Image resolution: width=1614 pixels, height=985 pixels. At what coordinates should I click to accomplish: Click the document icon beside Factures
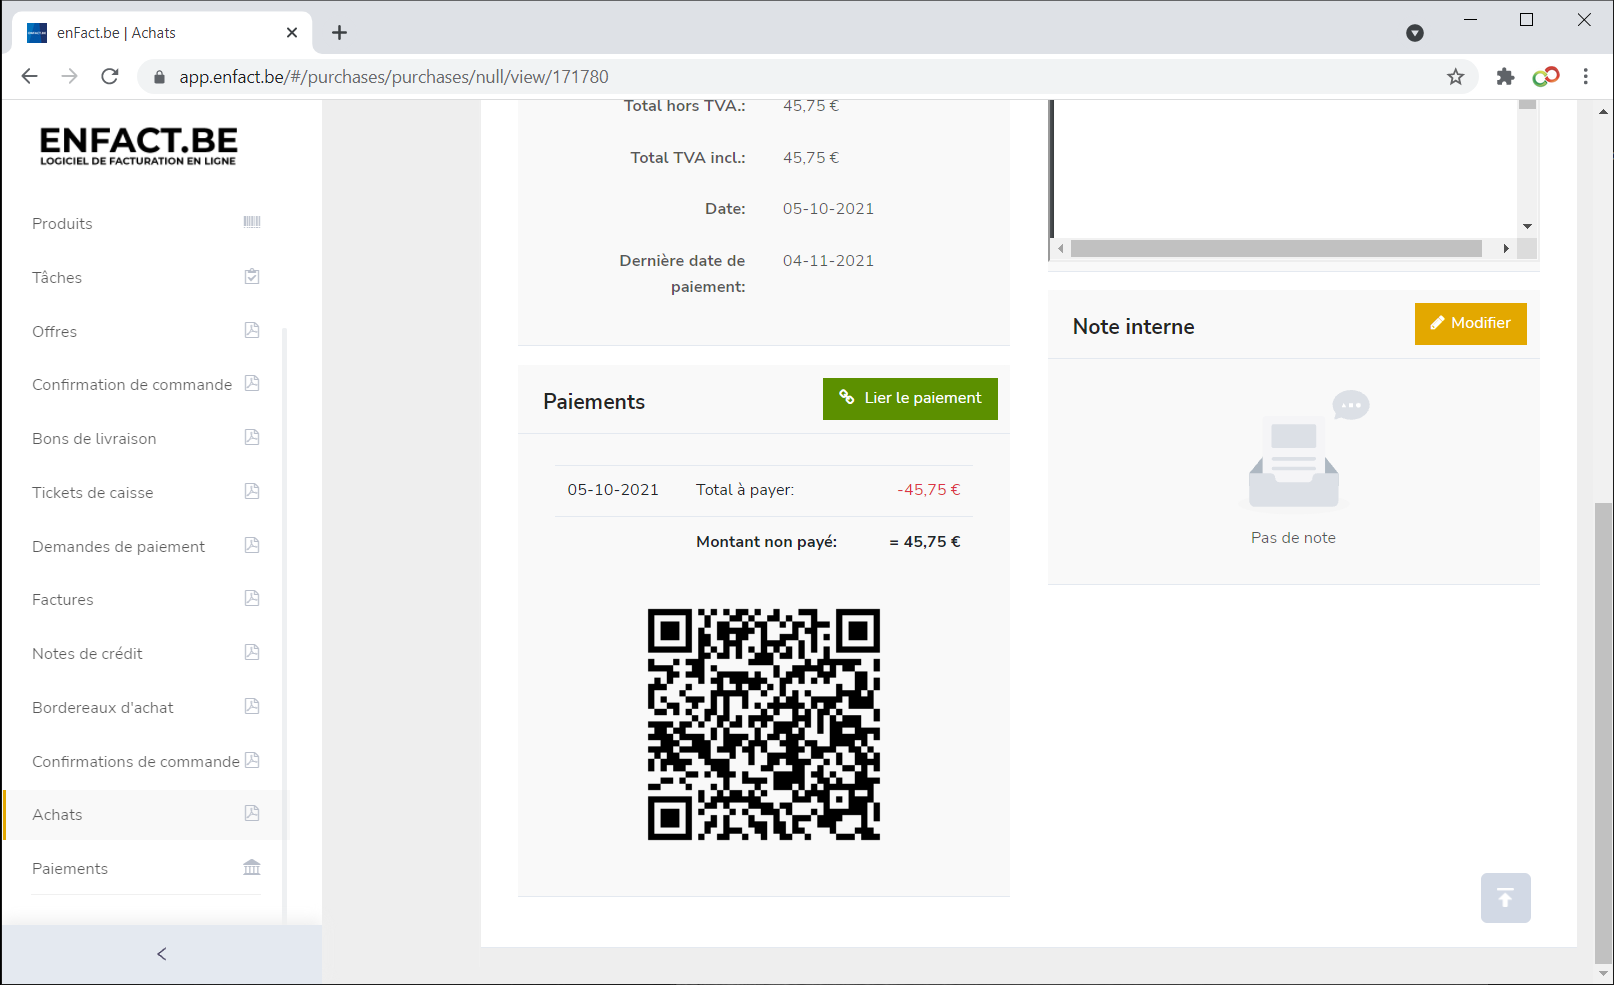(x=252, y=598)
